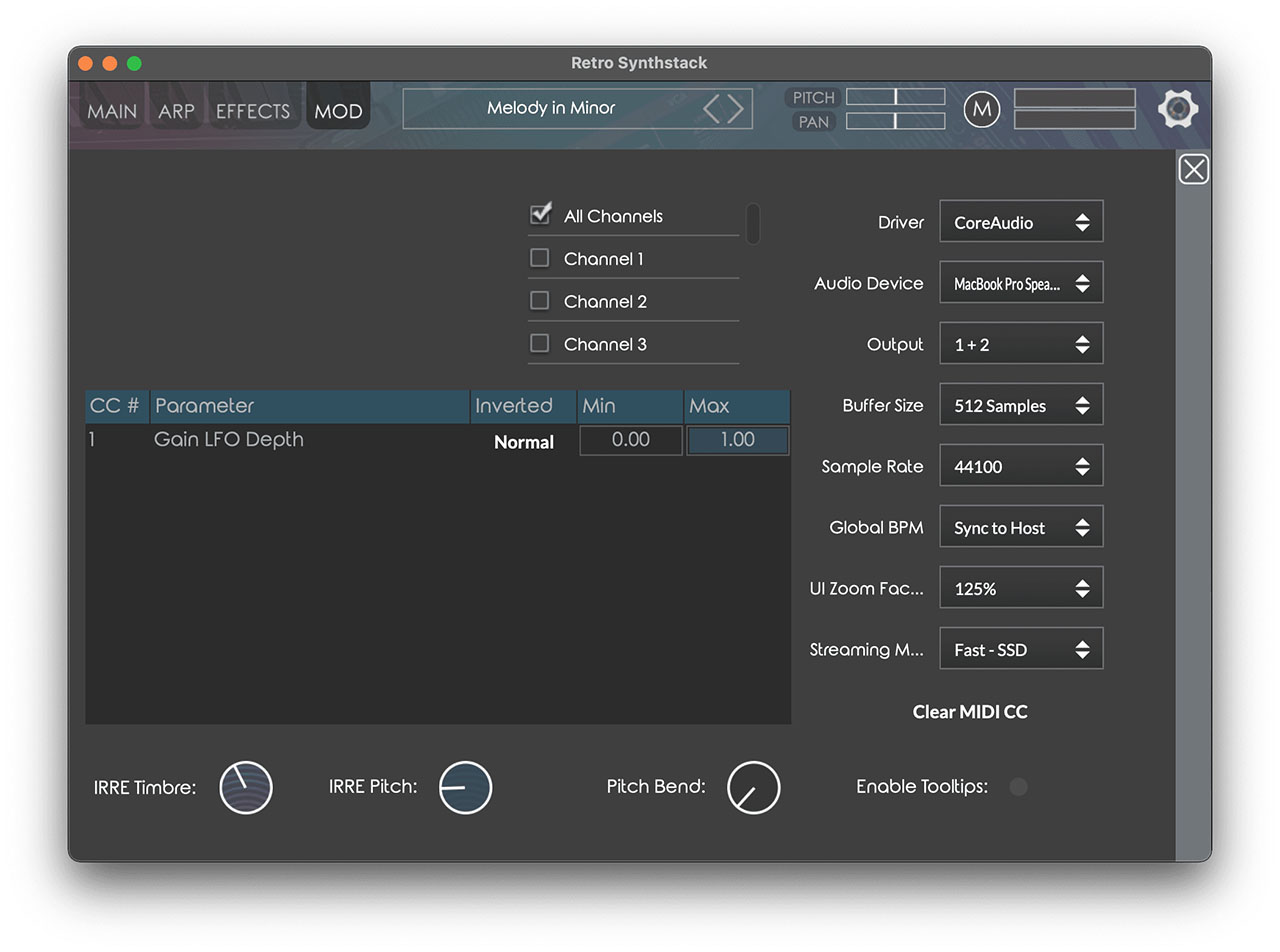This screenshot has width=1280, height=952.
Task: Enable the Channel 1 checkbox
Action: click(x=540, y=258)
